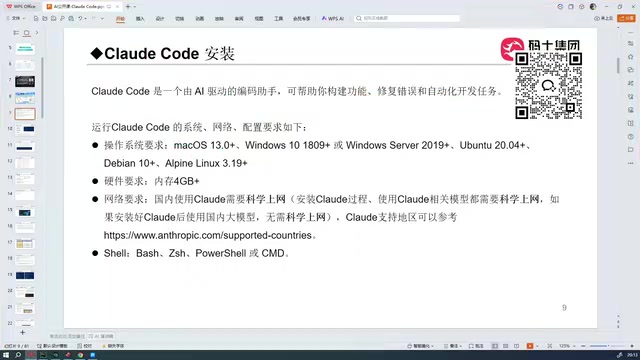This screenshot has width=640, height=360.
Task: Select slide 10 thumbnail
Action: click(25, 129)
